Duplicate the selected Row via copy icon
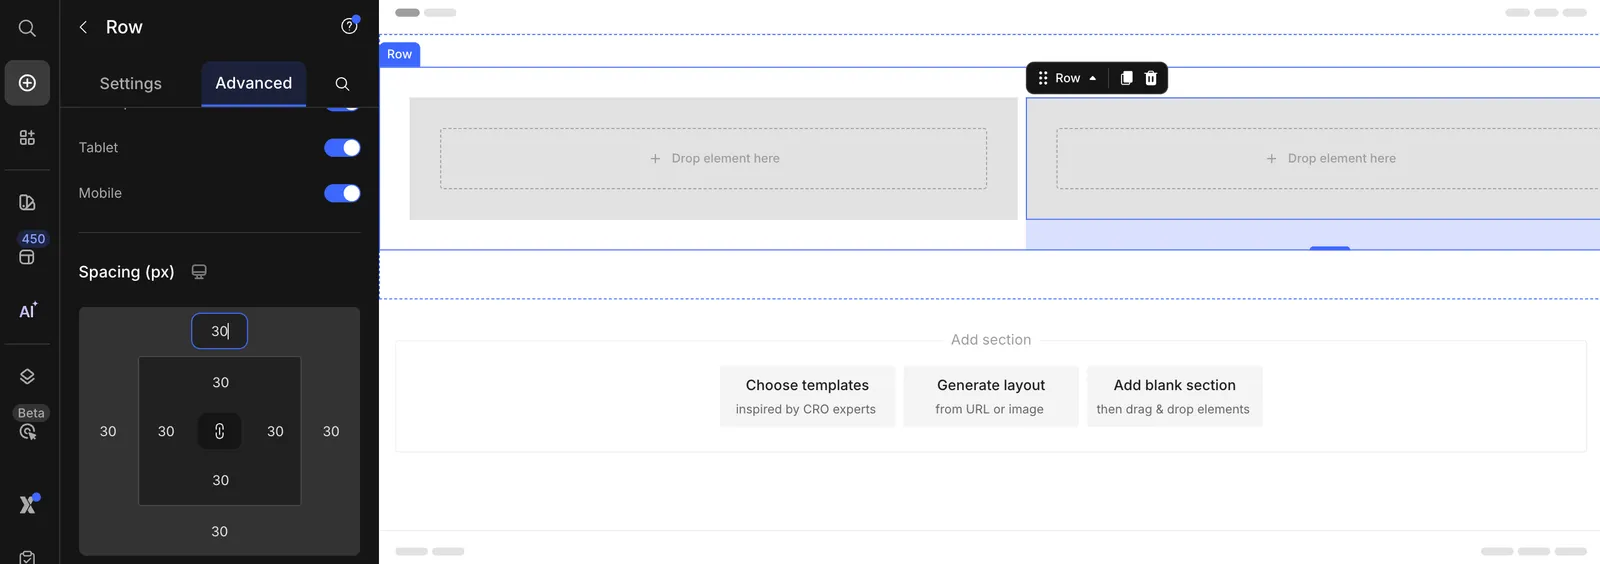The width and height of the screenshot is (1600, 564). click(1126, 78)
